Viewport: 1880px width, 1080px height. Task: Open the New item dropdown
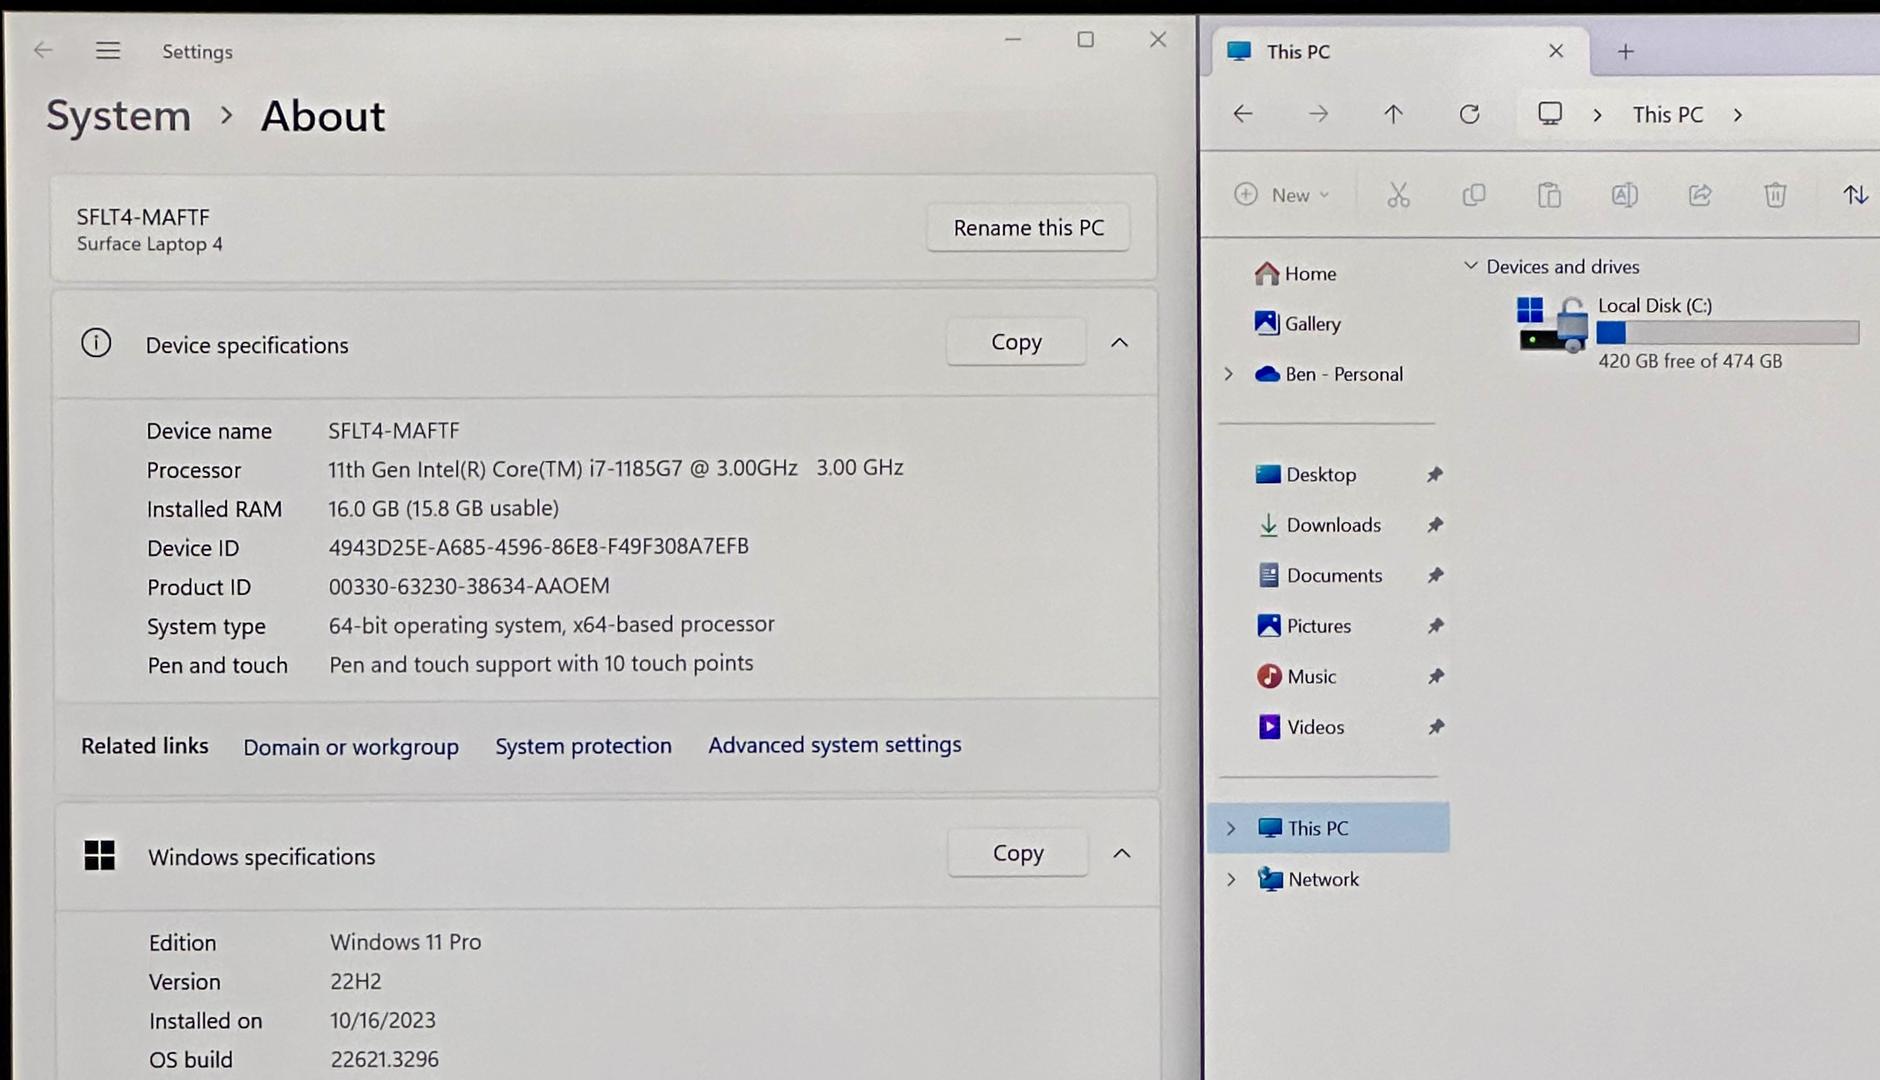pyautogui.click(x=1282, y=195)
